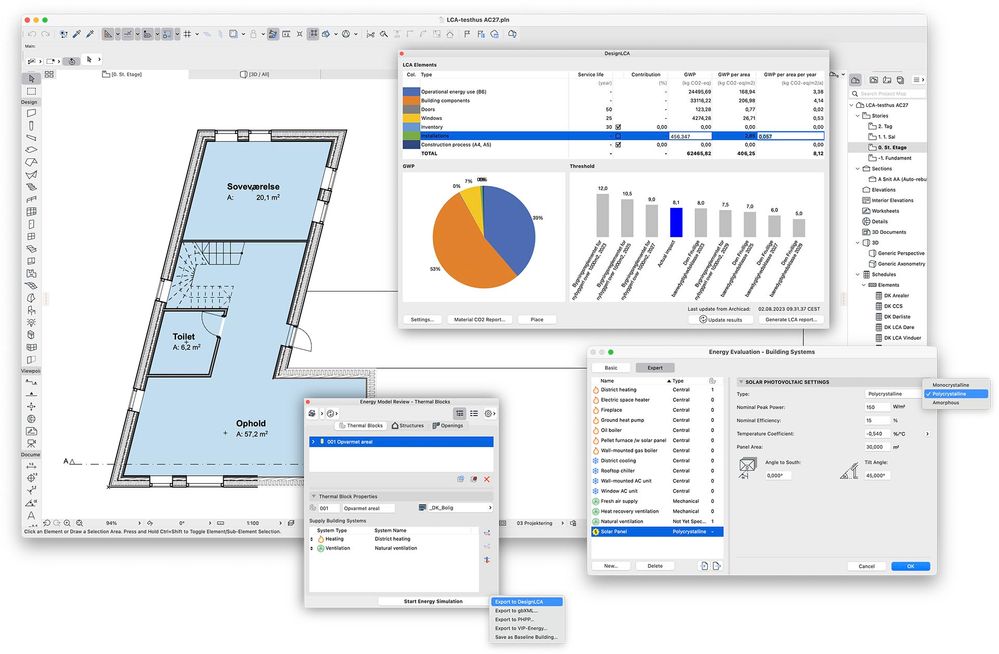This screenshot has width=999, height=654.
Task: Click the Nominal Peak Power input field
Action: (x=877, y=407)
